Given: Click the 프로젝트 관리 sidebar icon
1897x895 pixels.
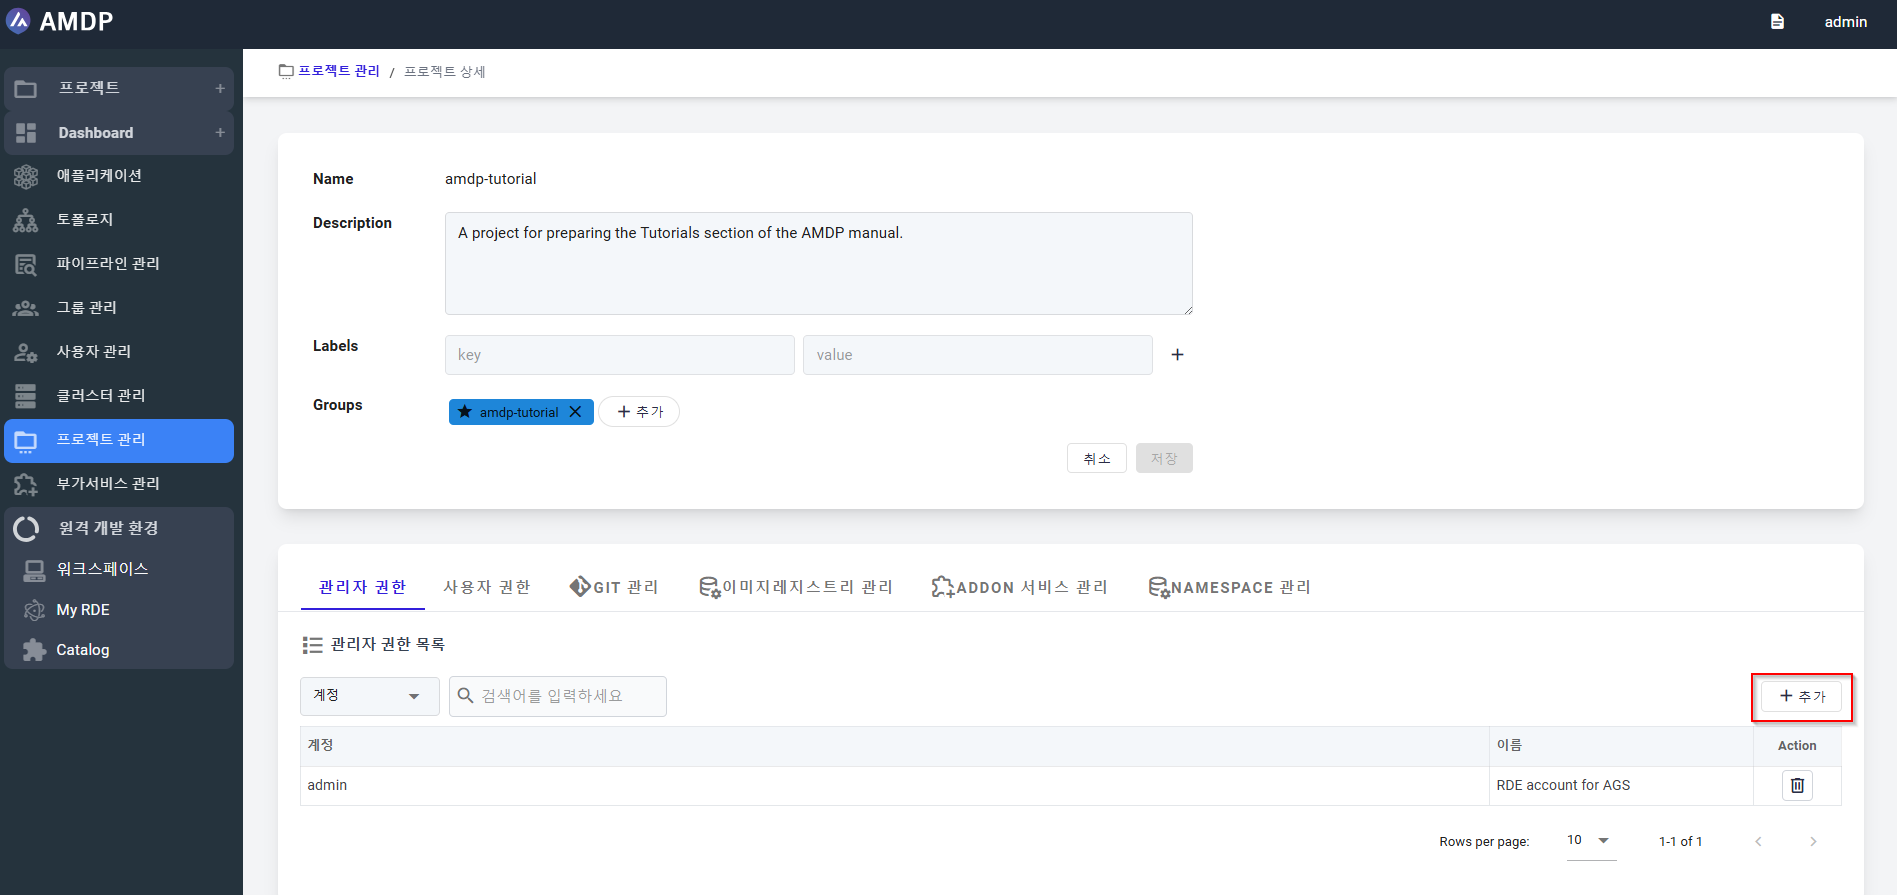Looking at the screenshot, I should tap(26, 441).
